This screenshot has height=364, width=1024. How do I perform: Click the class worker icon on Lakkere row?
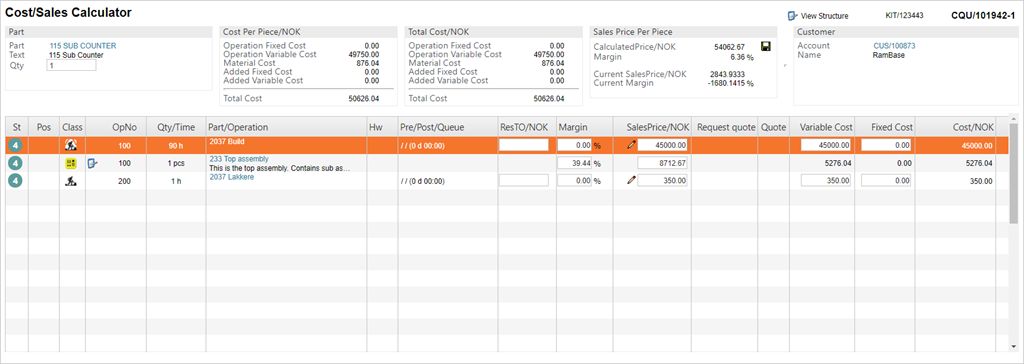coord(71,182)
